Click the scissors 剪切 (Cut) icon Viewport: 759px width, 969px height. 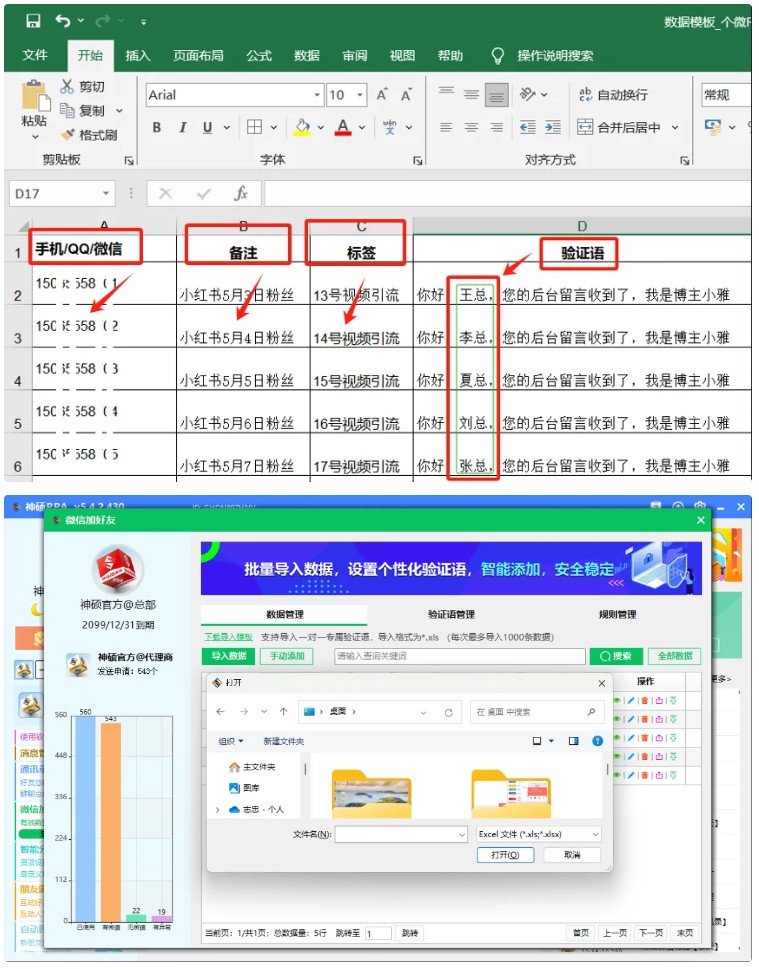[67, 87]
